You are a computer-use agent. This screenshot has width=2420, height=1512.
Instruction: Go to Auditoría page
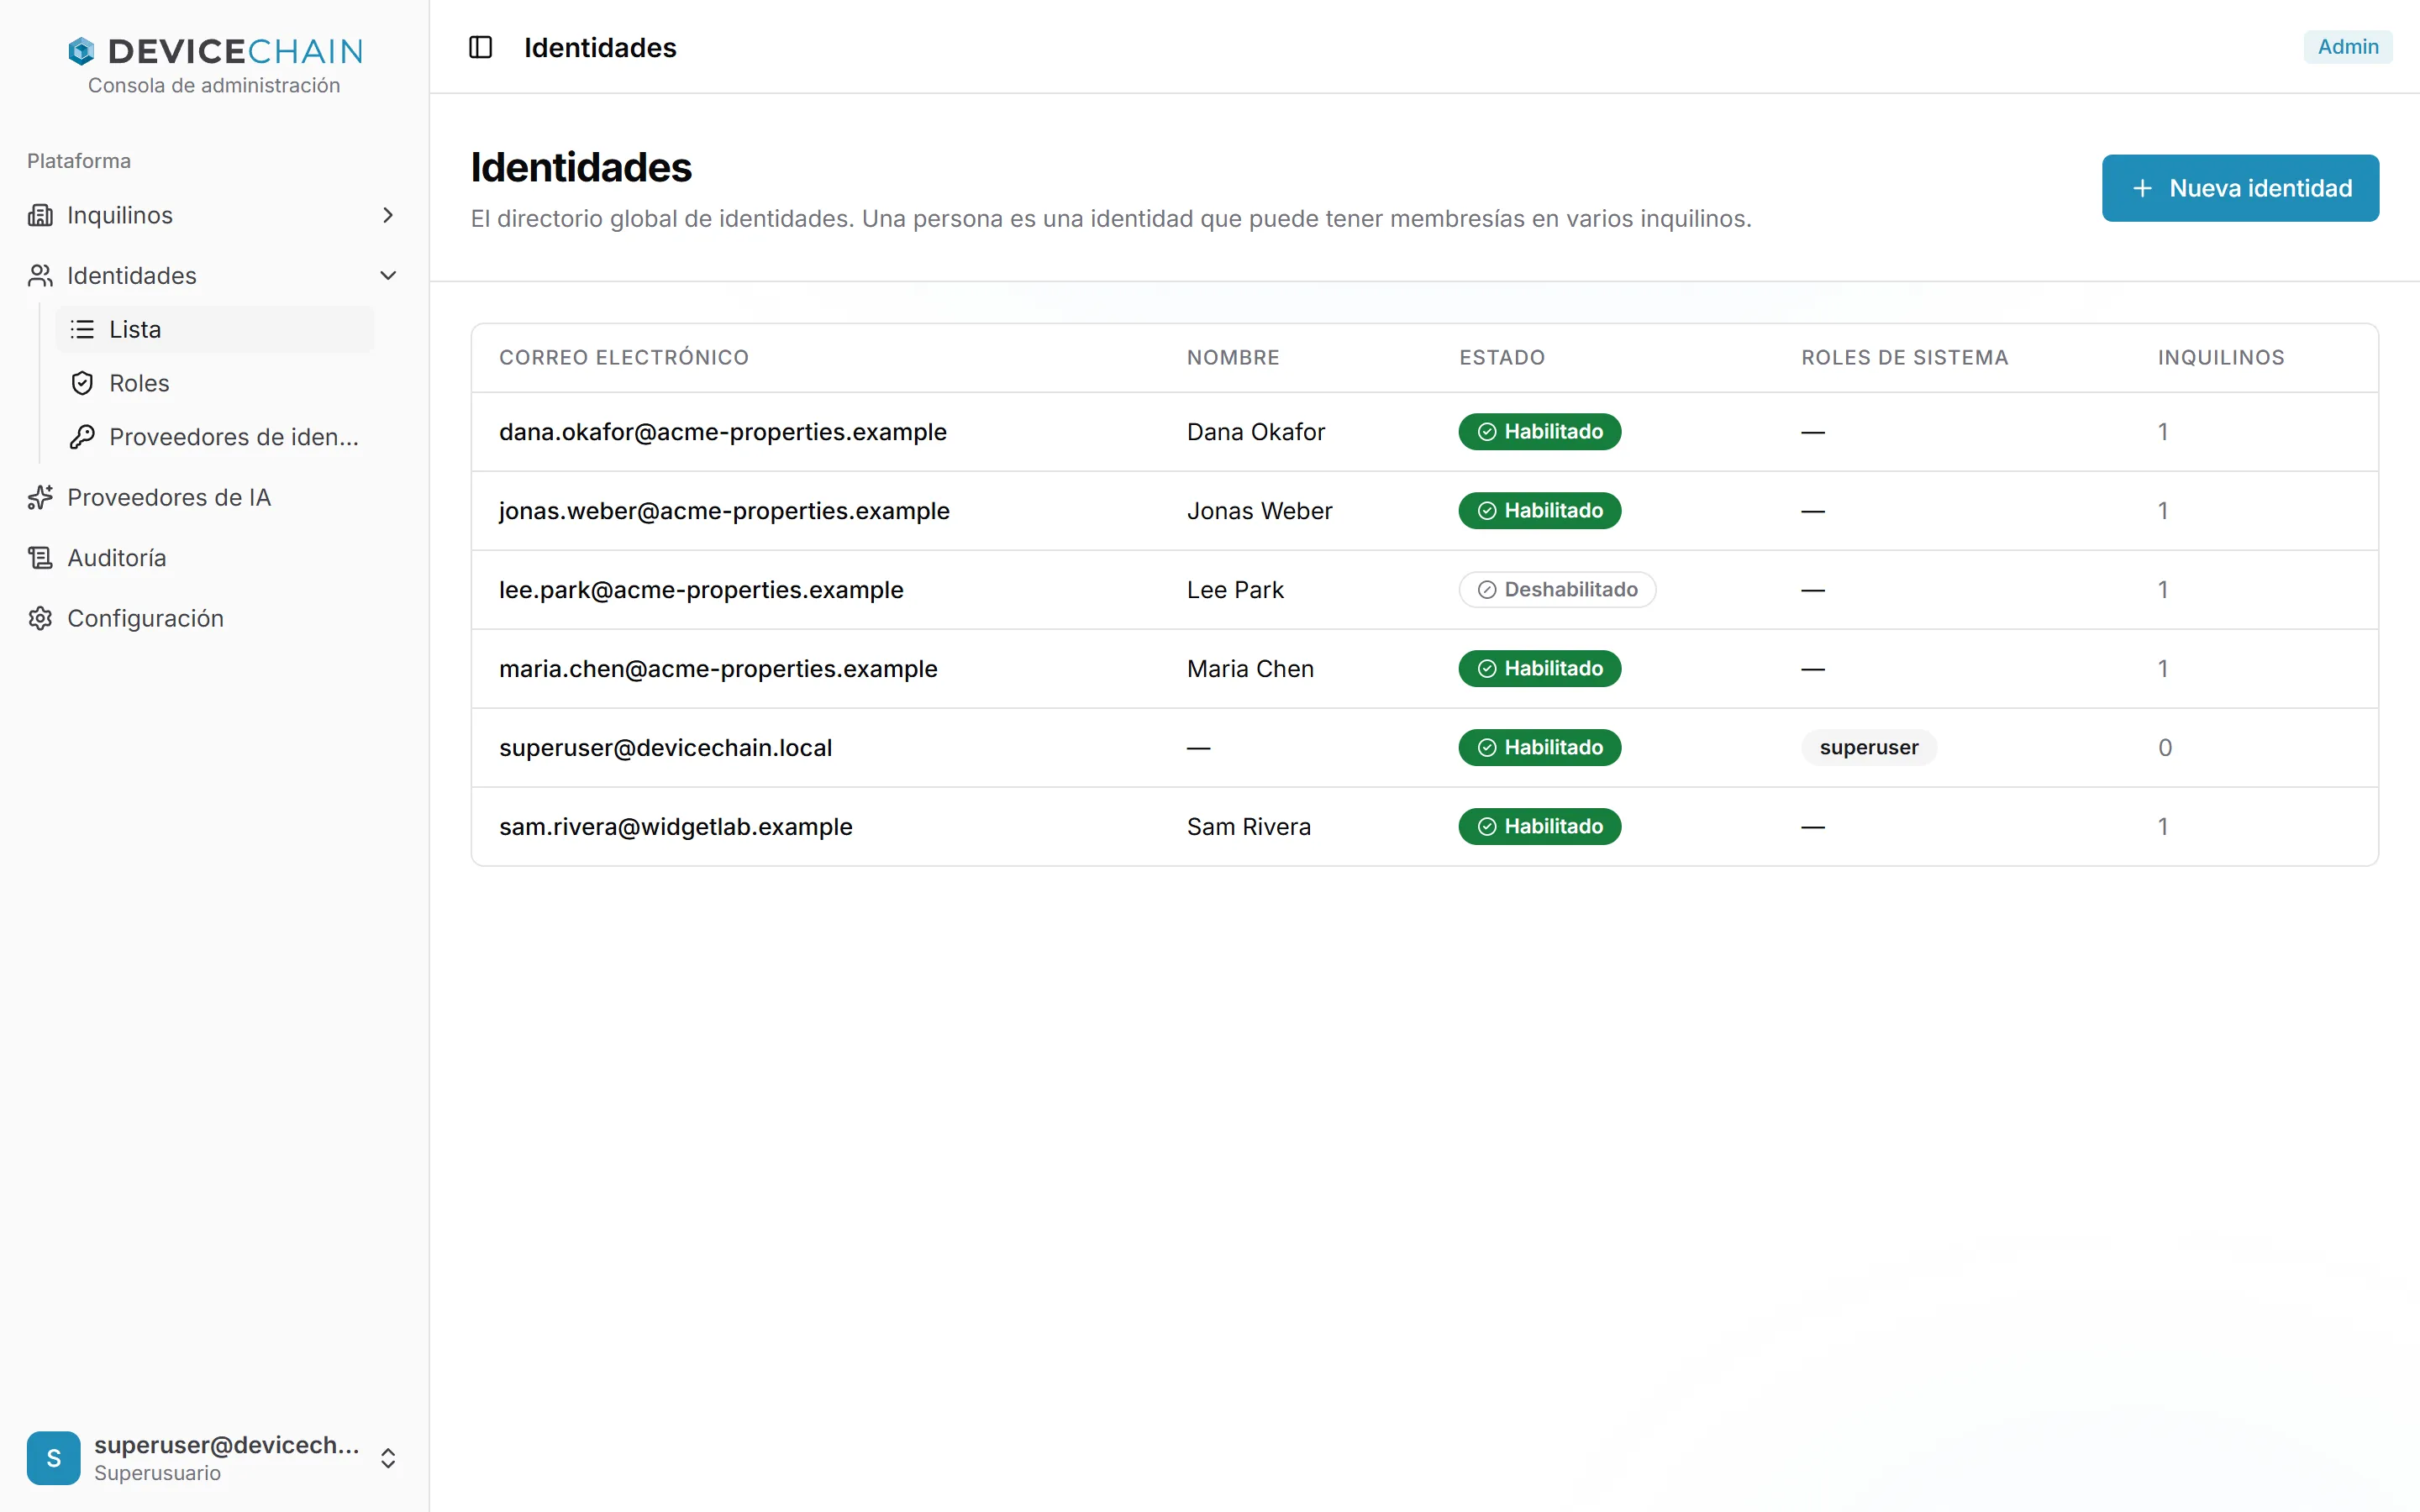pyautogui.click(x=214, y=557)
